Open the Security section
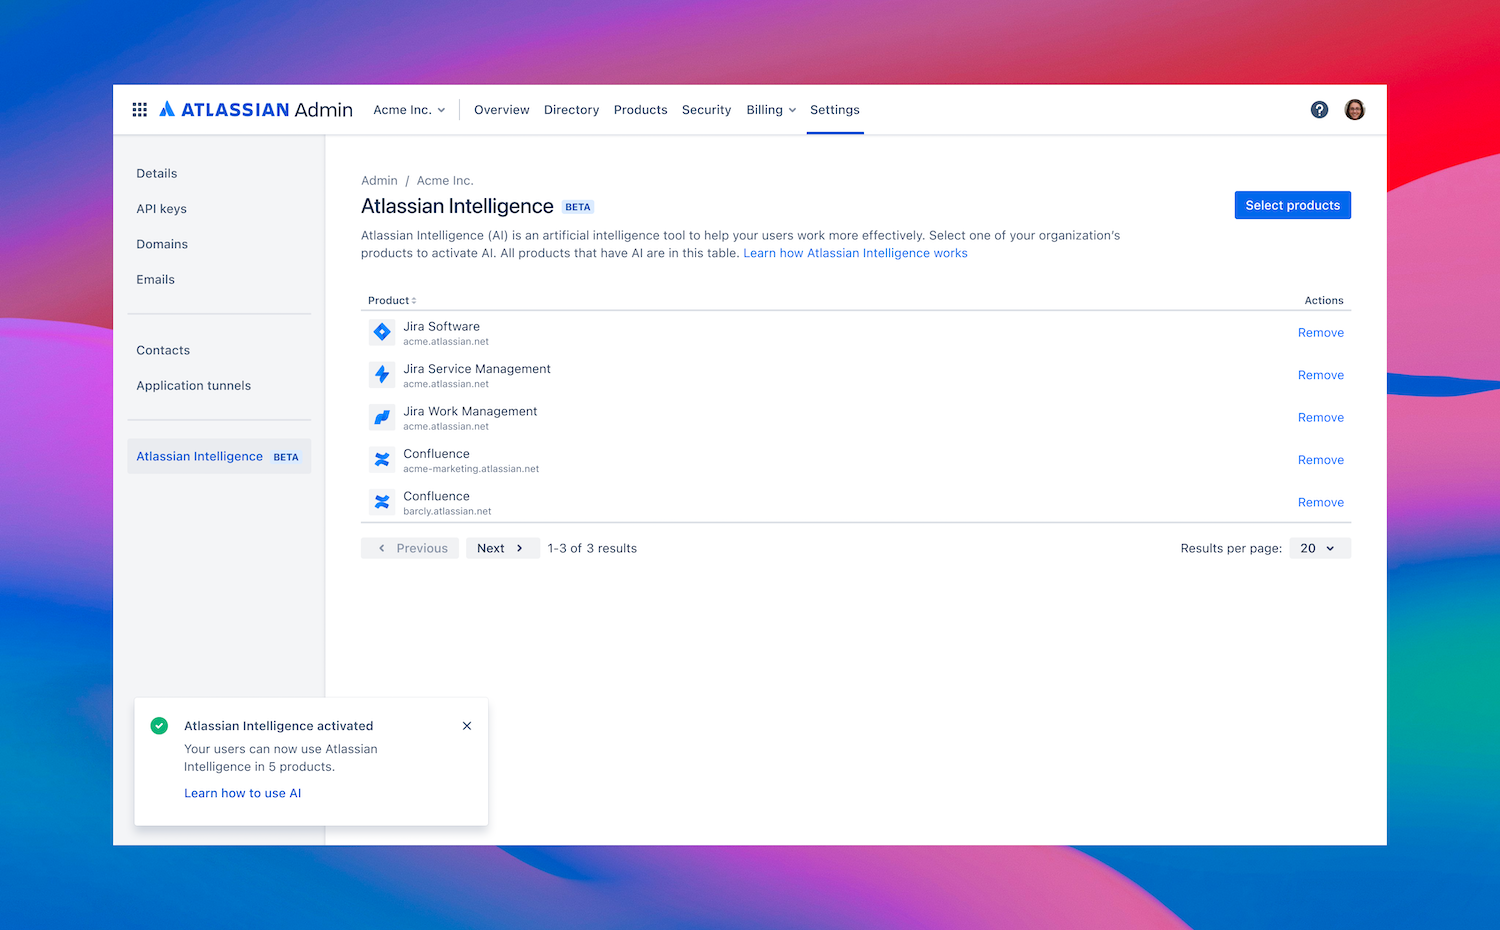 pos(706,109)
